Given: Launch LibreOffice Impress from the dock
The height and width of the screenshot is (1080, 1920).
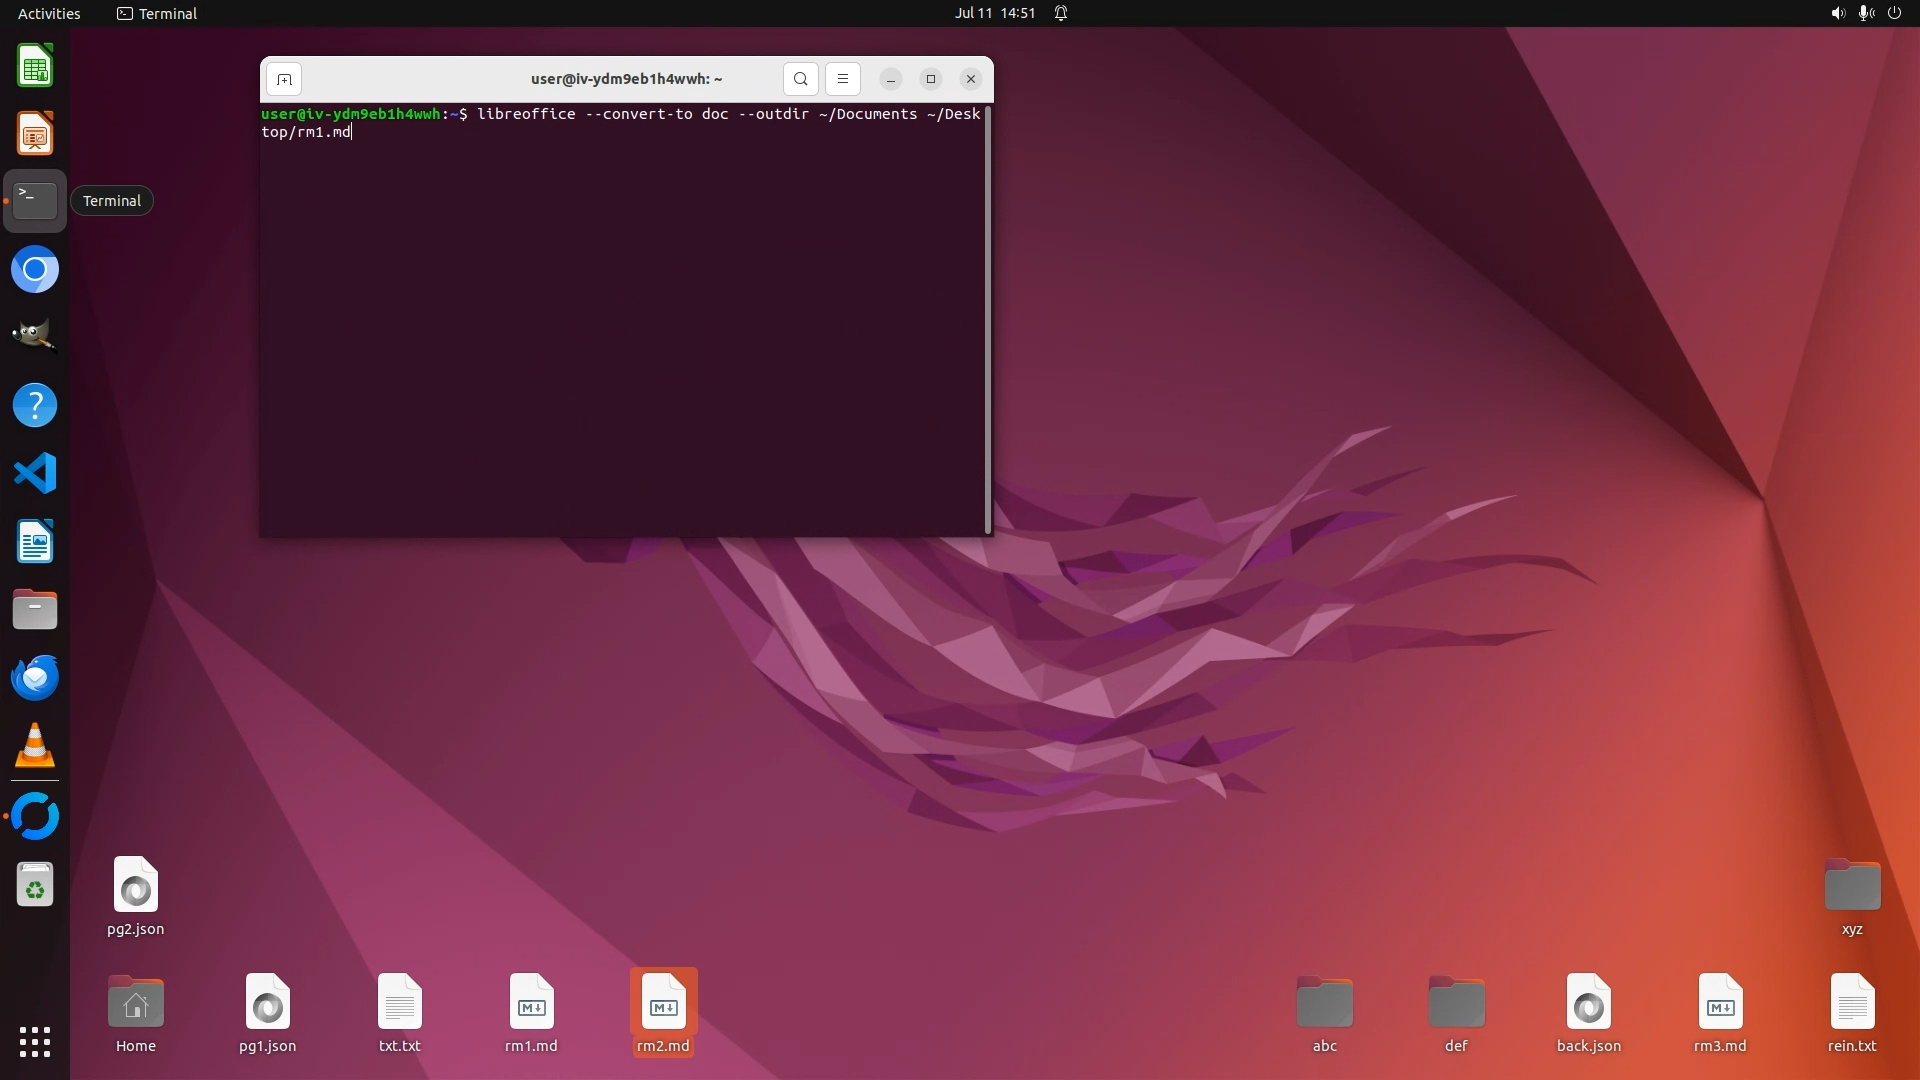Looking at the screenshot, I should (x=35, y=134).
